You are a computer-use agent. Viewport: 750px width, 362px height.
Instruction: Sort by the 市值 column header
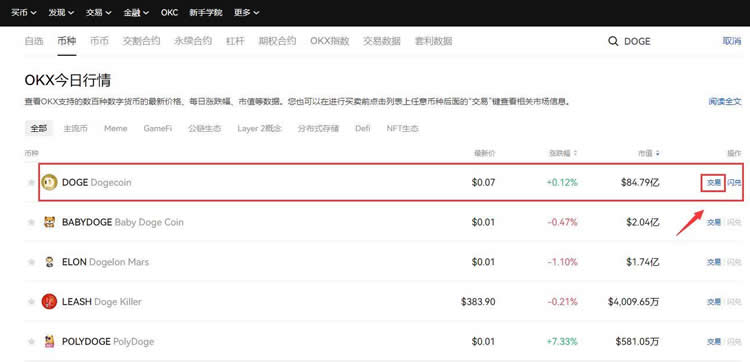pyautogui.click(x=649, y=154)
